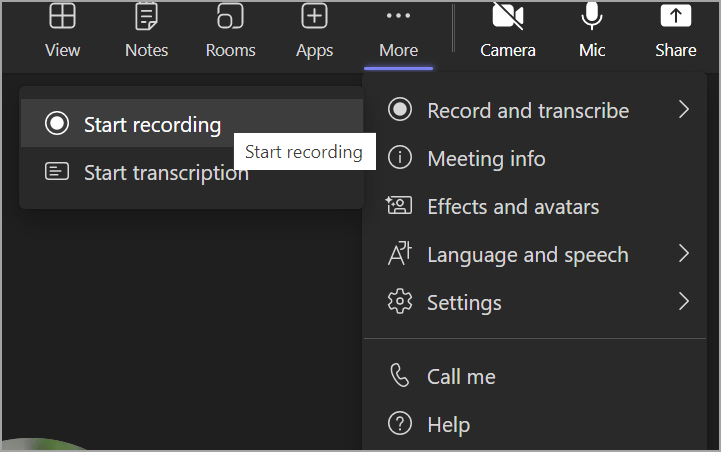Screen dimensions: 721x452
Task: Expand the Settings submenu chevron
Action: (684, 301)
